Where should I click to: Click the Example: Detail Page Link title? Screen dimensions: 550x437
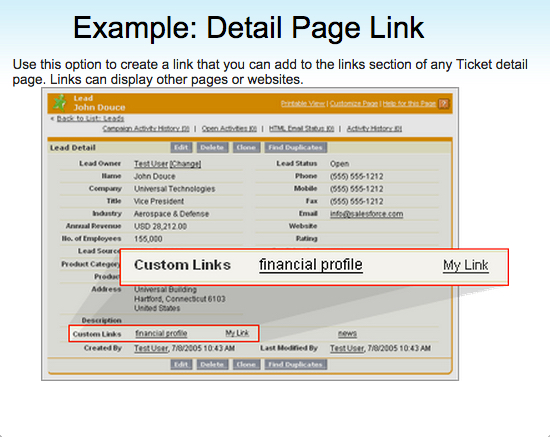[248, 27]
